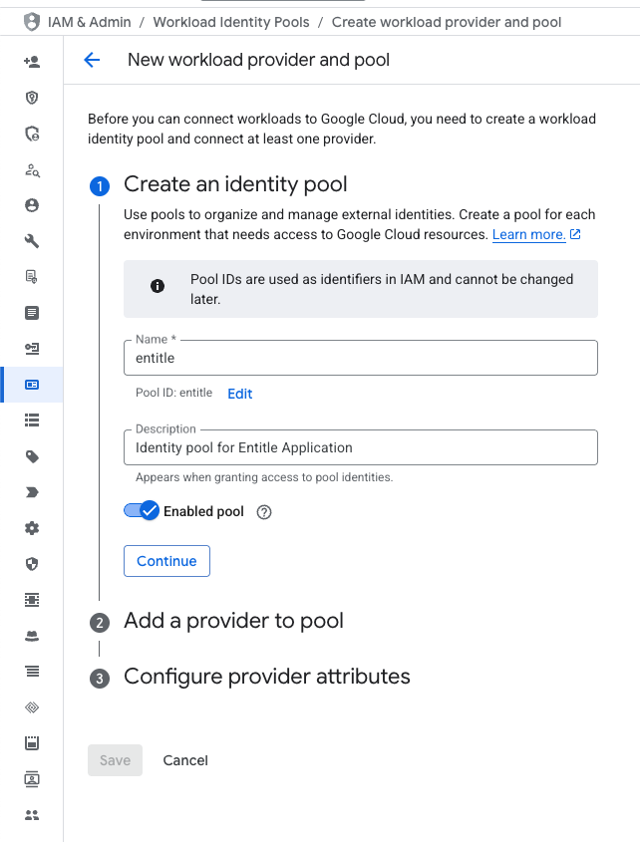Click the info icon in the Pool IDs notice
The image size is (640, 842).
point(157,286)
